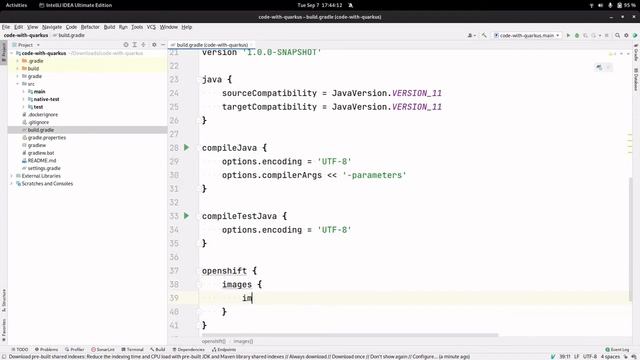Viewport: 640px width, 360px height.
Task: Click the Run with Coverage icon
Action: tap(585, 36)
